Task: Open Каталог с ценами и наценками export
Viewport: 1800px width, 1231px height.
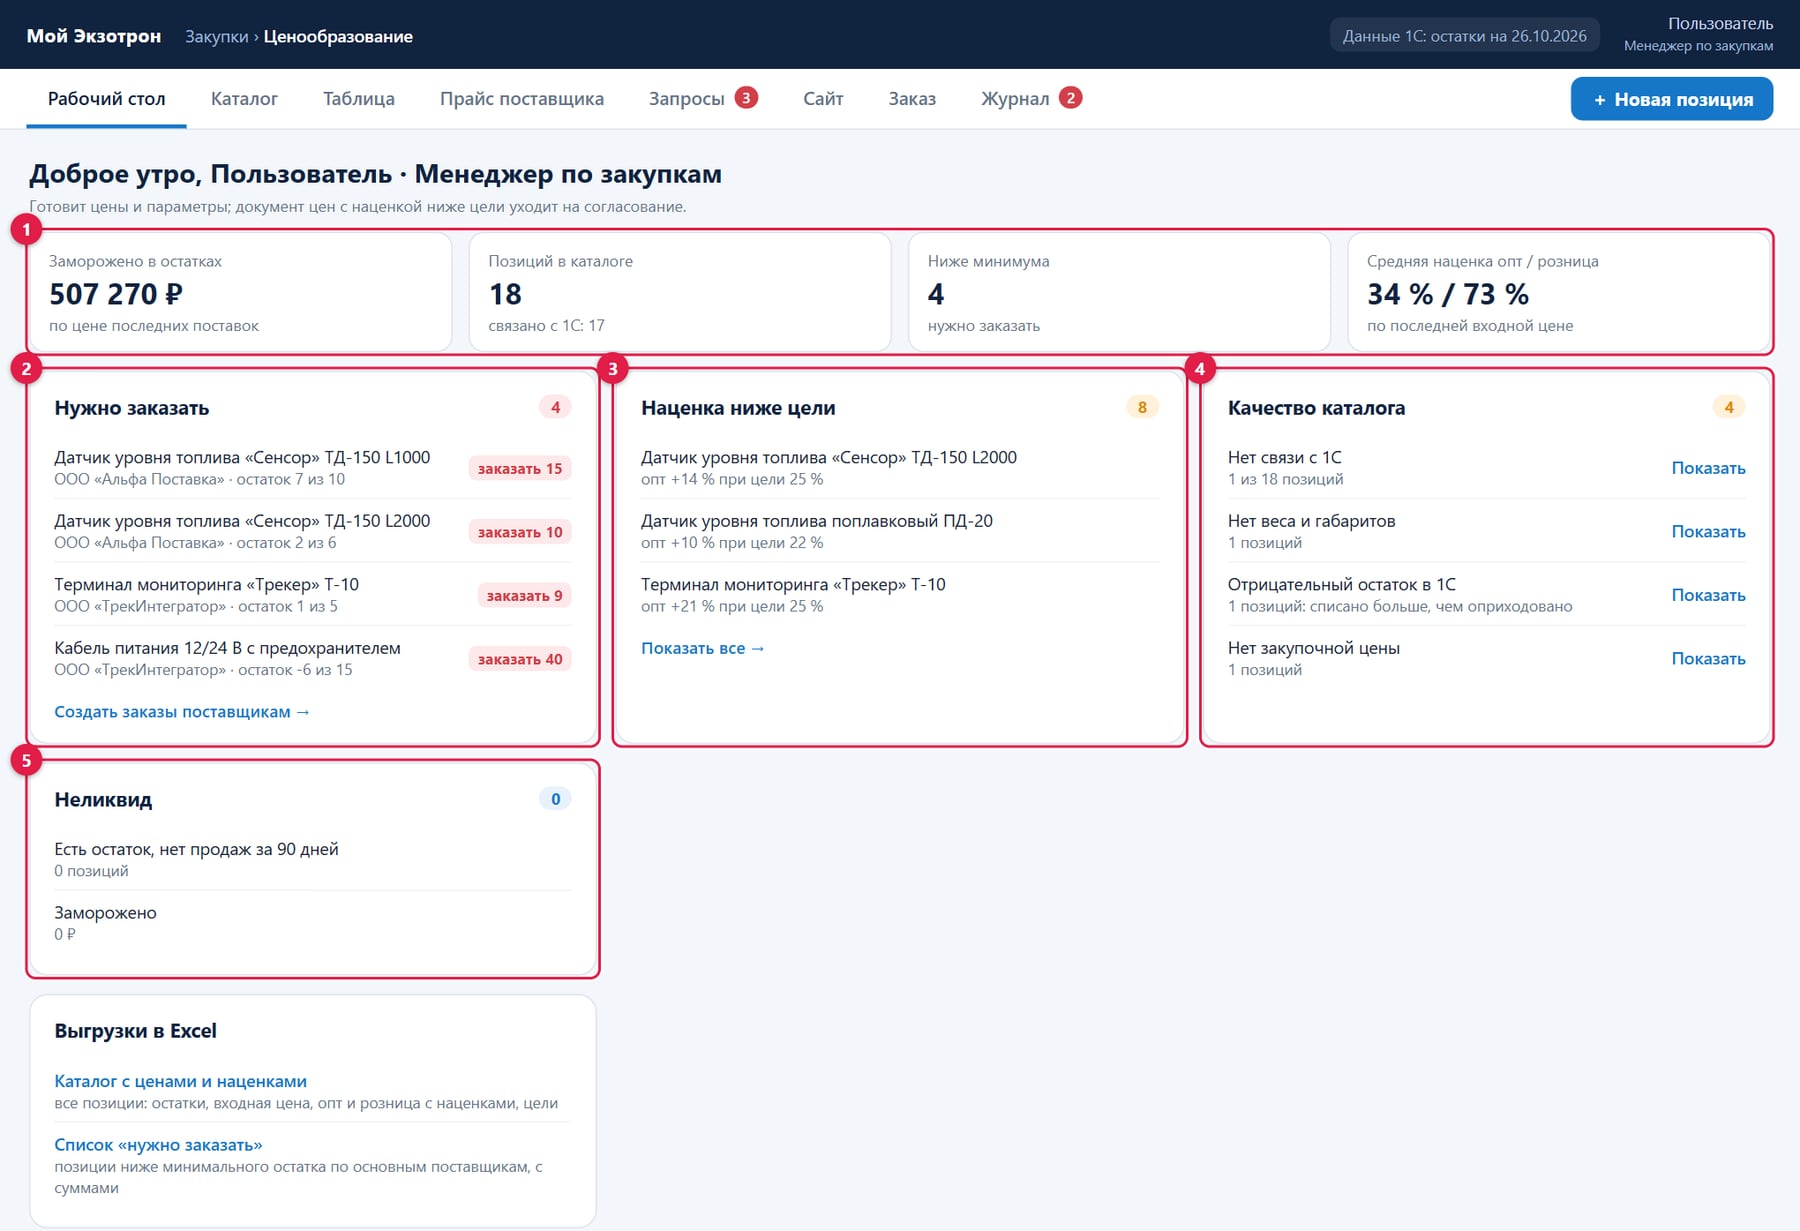Action: pyautogui.click(x=180, y=1081)
